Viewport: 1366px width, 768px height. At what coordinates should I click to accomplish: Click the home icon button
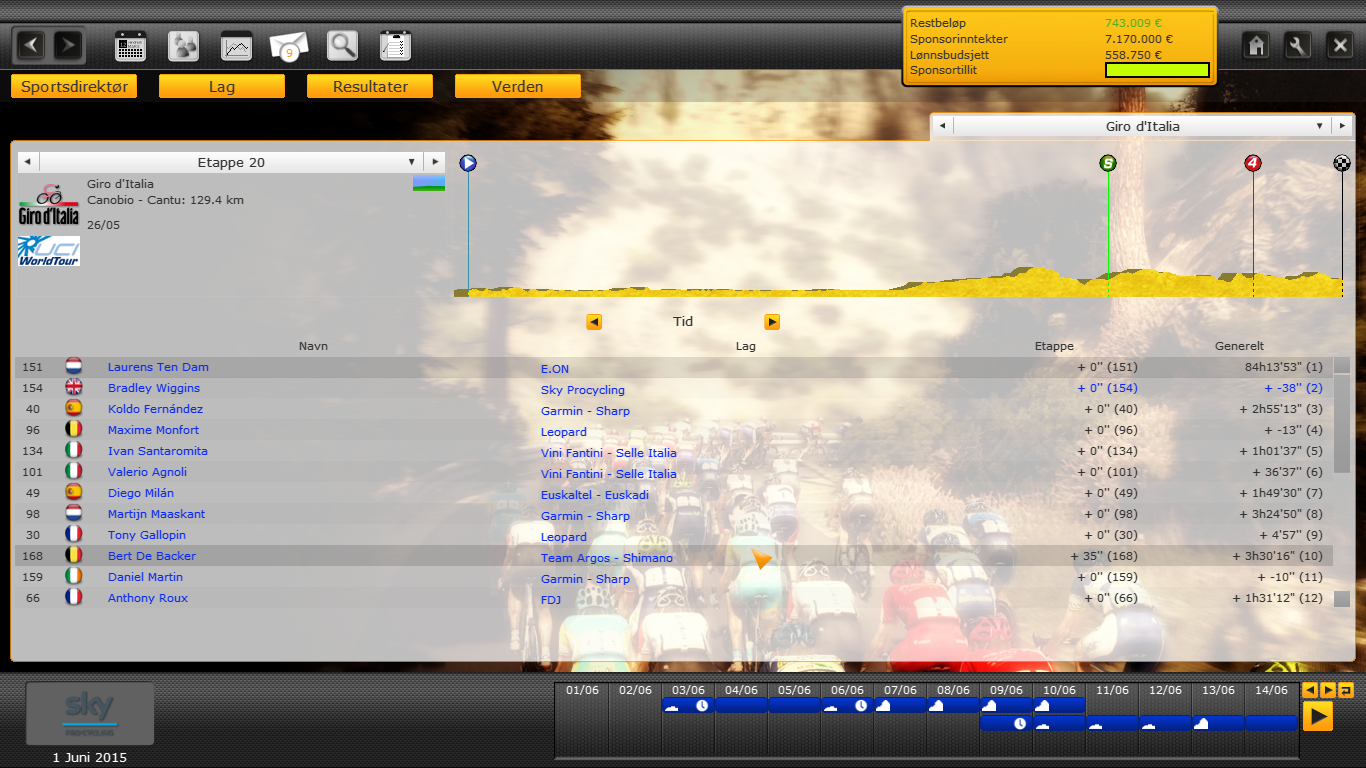tap(1256, 46)
